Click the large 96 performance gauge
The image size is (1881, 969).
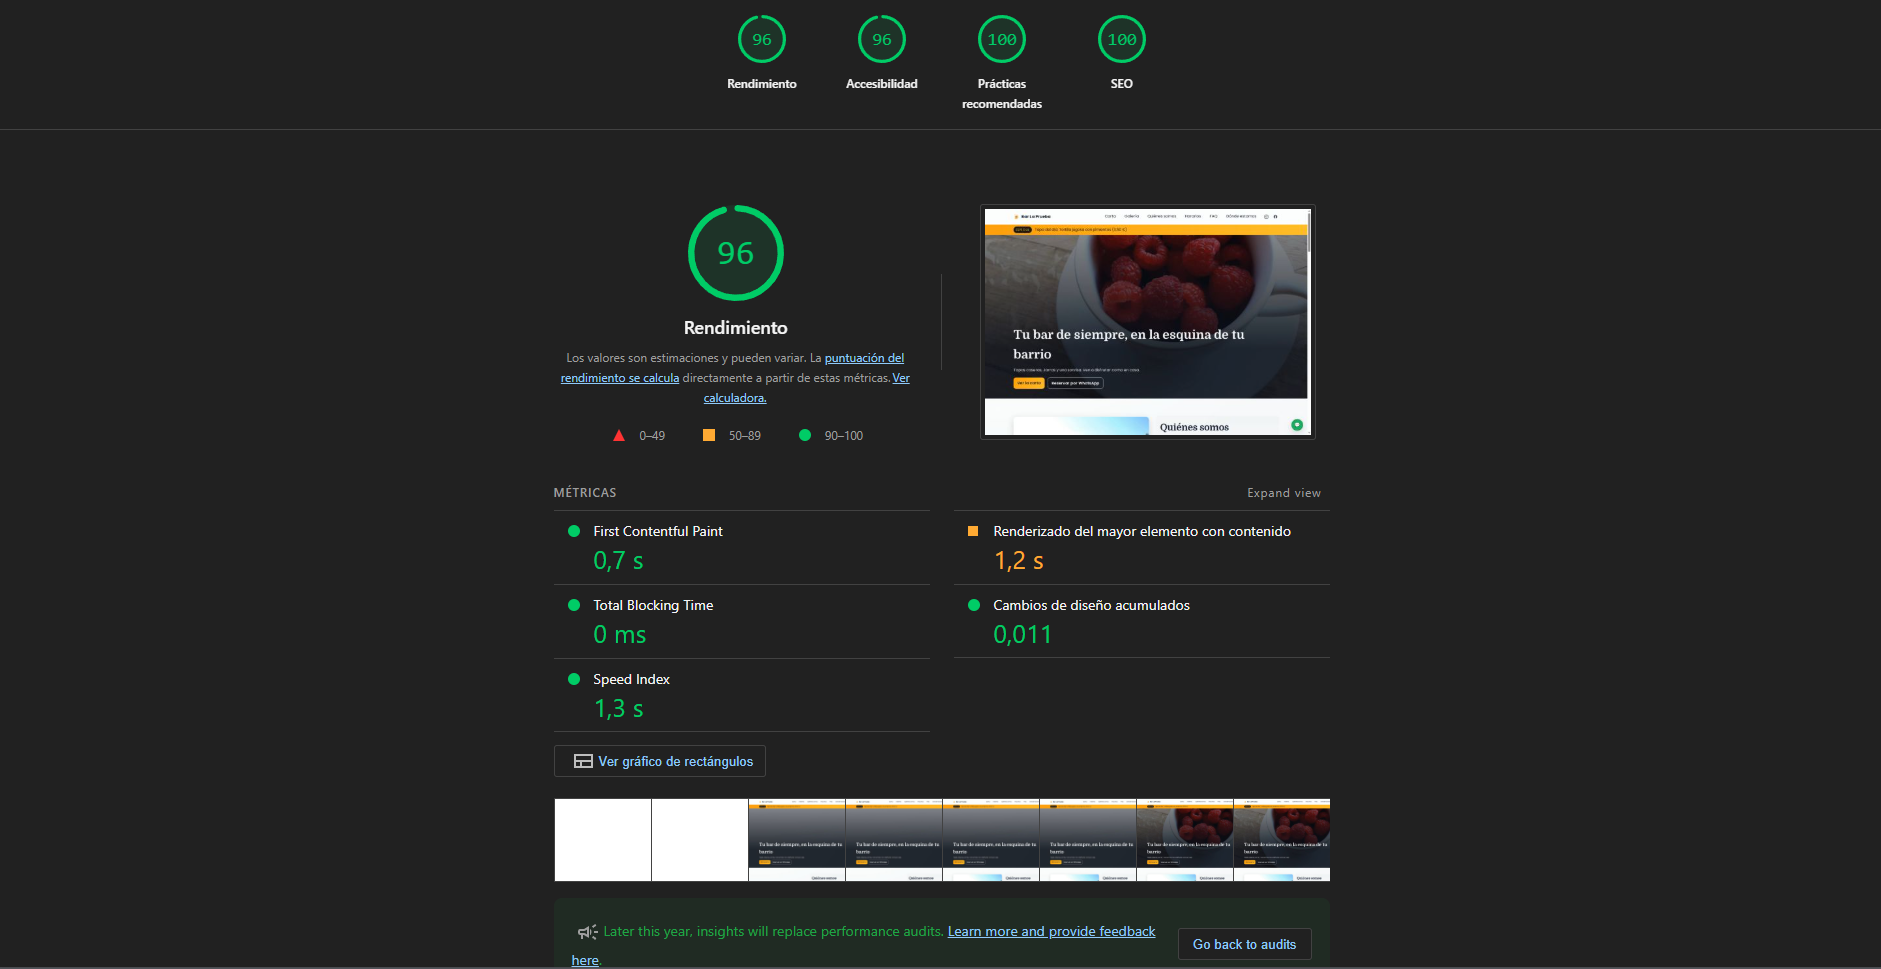coord(735,253)
